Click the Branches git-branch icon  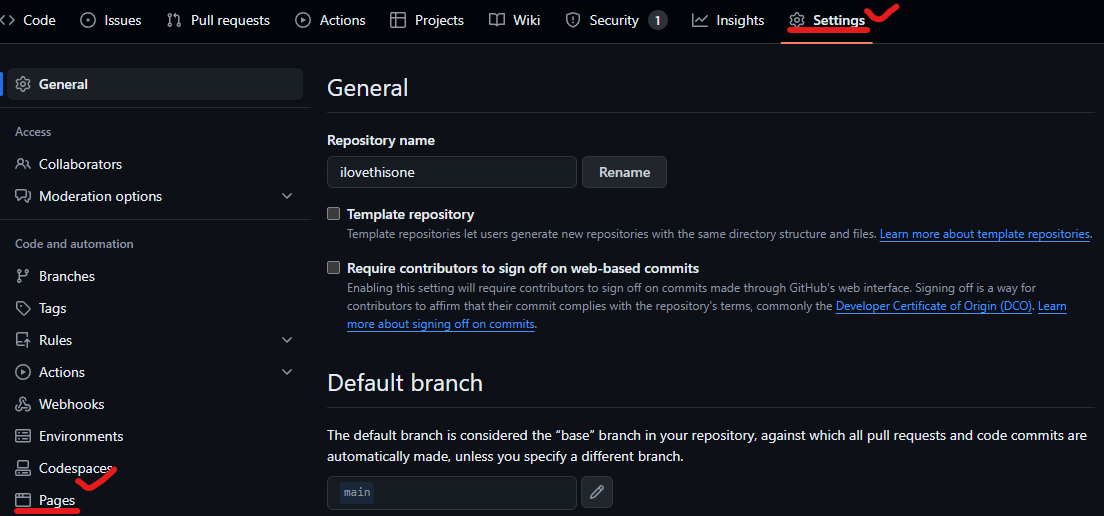pyautogui.click(x=23, y=276)
